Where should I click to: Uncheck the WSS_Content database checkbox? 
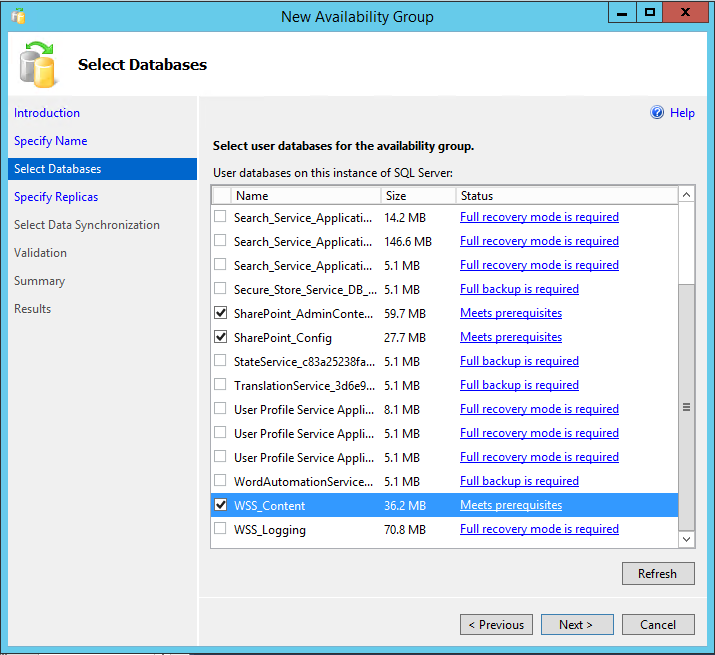(x=220, y=505)
